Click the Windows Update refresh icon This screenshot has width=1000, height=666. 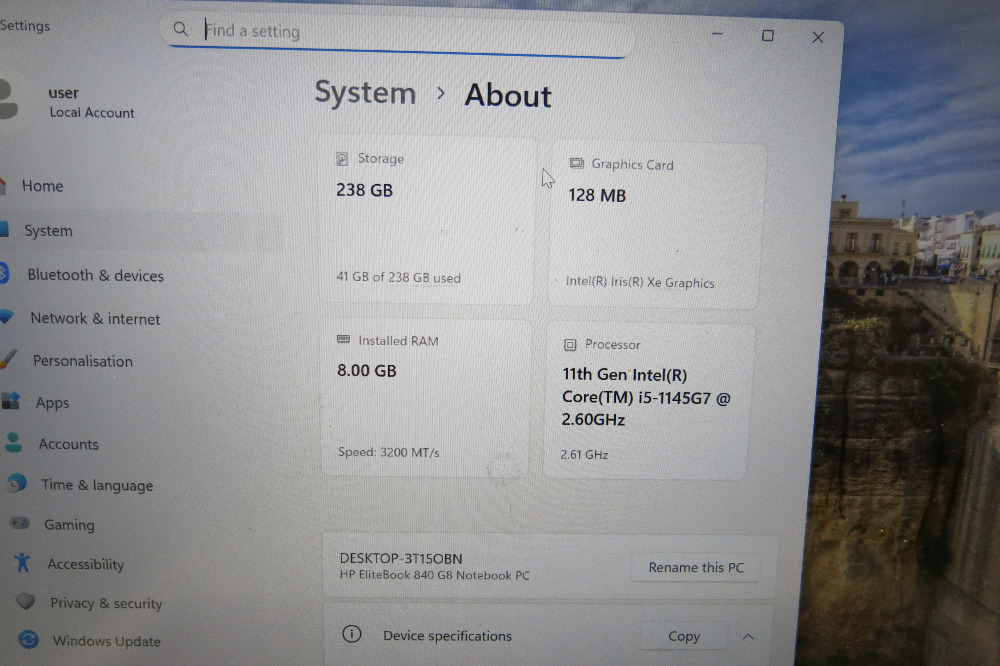(29, 639)
